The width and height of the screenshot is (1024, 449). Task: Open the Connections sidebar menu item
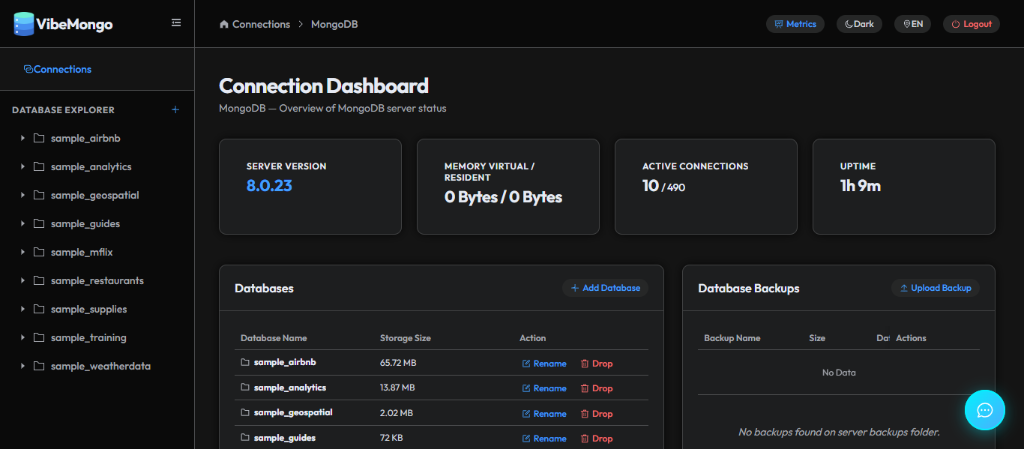tap(57, 69)
